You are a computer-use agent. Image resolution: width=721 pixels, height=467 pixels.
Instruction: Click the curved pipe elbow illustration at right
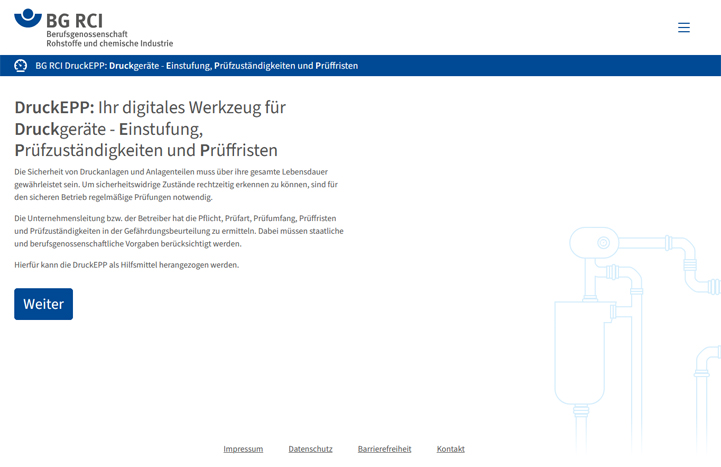pyautogui.click(x=689, y=262)
